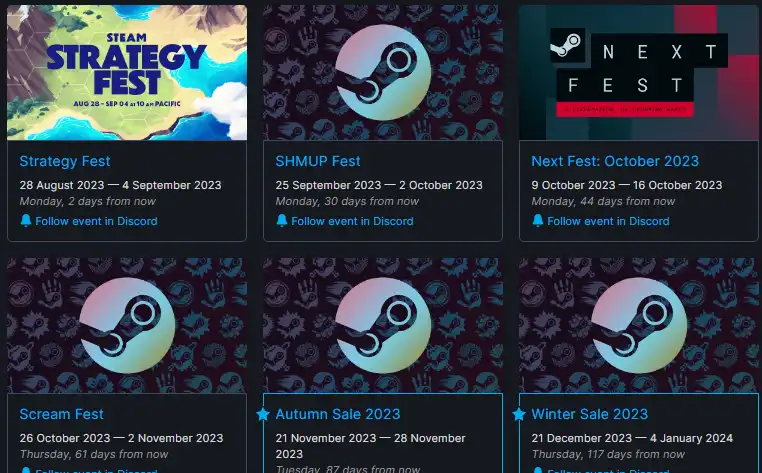
Task: Click the Steam Strategy Fest banner image
Action: 127,72
